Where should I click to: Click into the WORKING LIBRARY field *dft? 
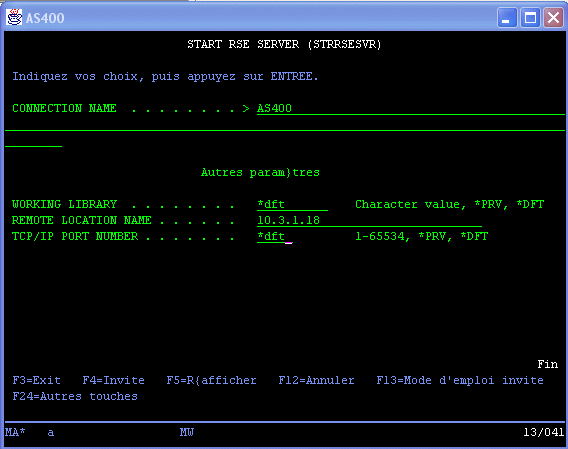(x=292, y=204)
